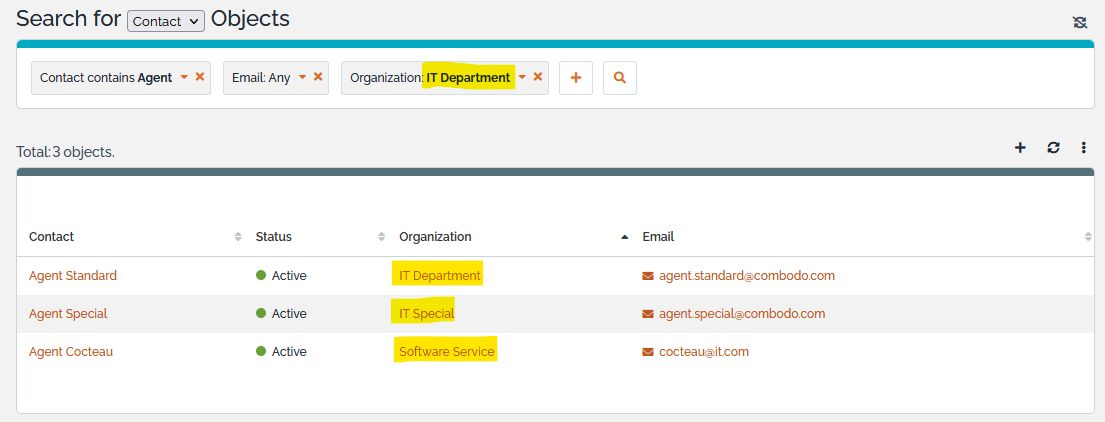Sort by the Organization column header
The width and height of the screenshot is (1105, 422).
pos(435,237)
